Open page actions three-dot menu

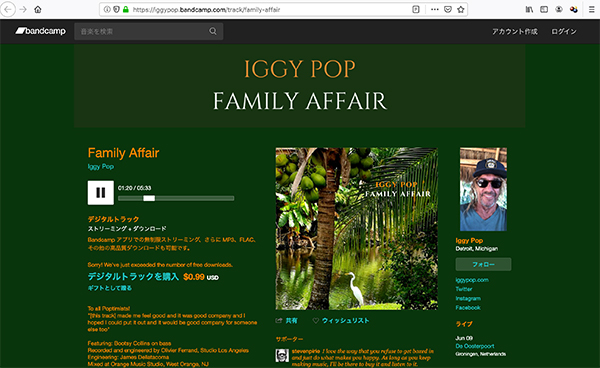click(x=435, y=10)
